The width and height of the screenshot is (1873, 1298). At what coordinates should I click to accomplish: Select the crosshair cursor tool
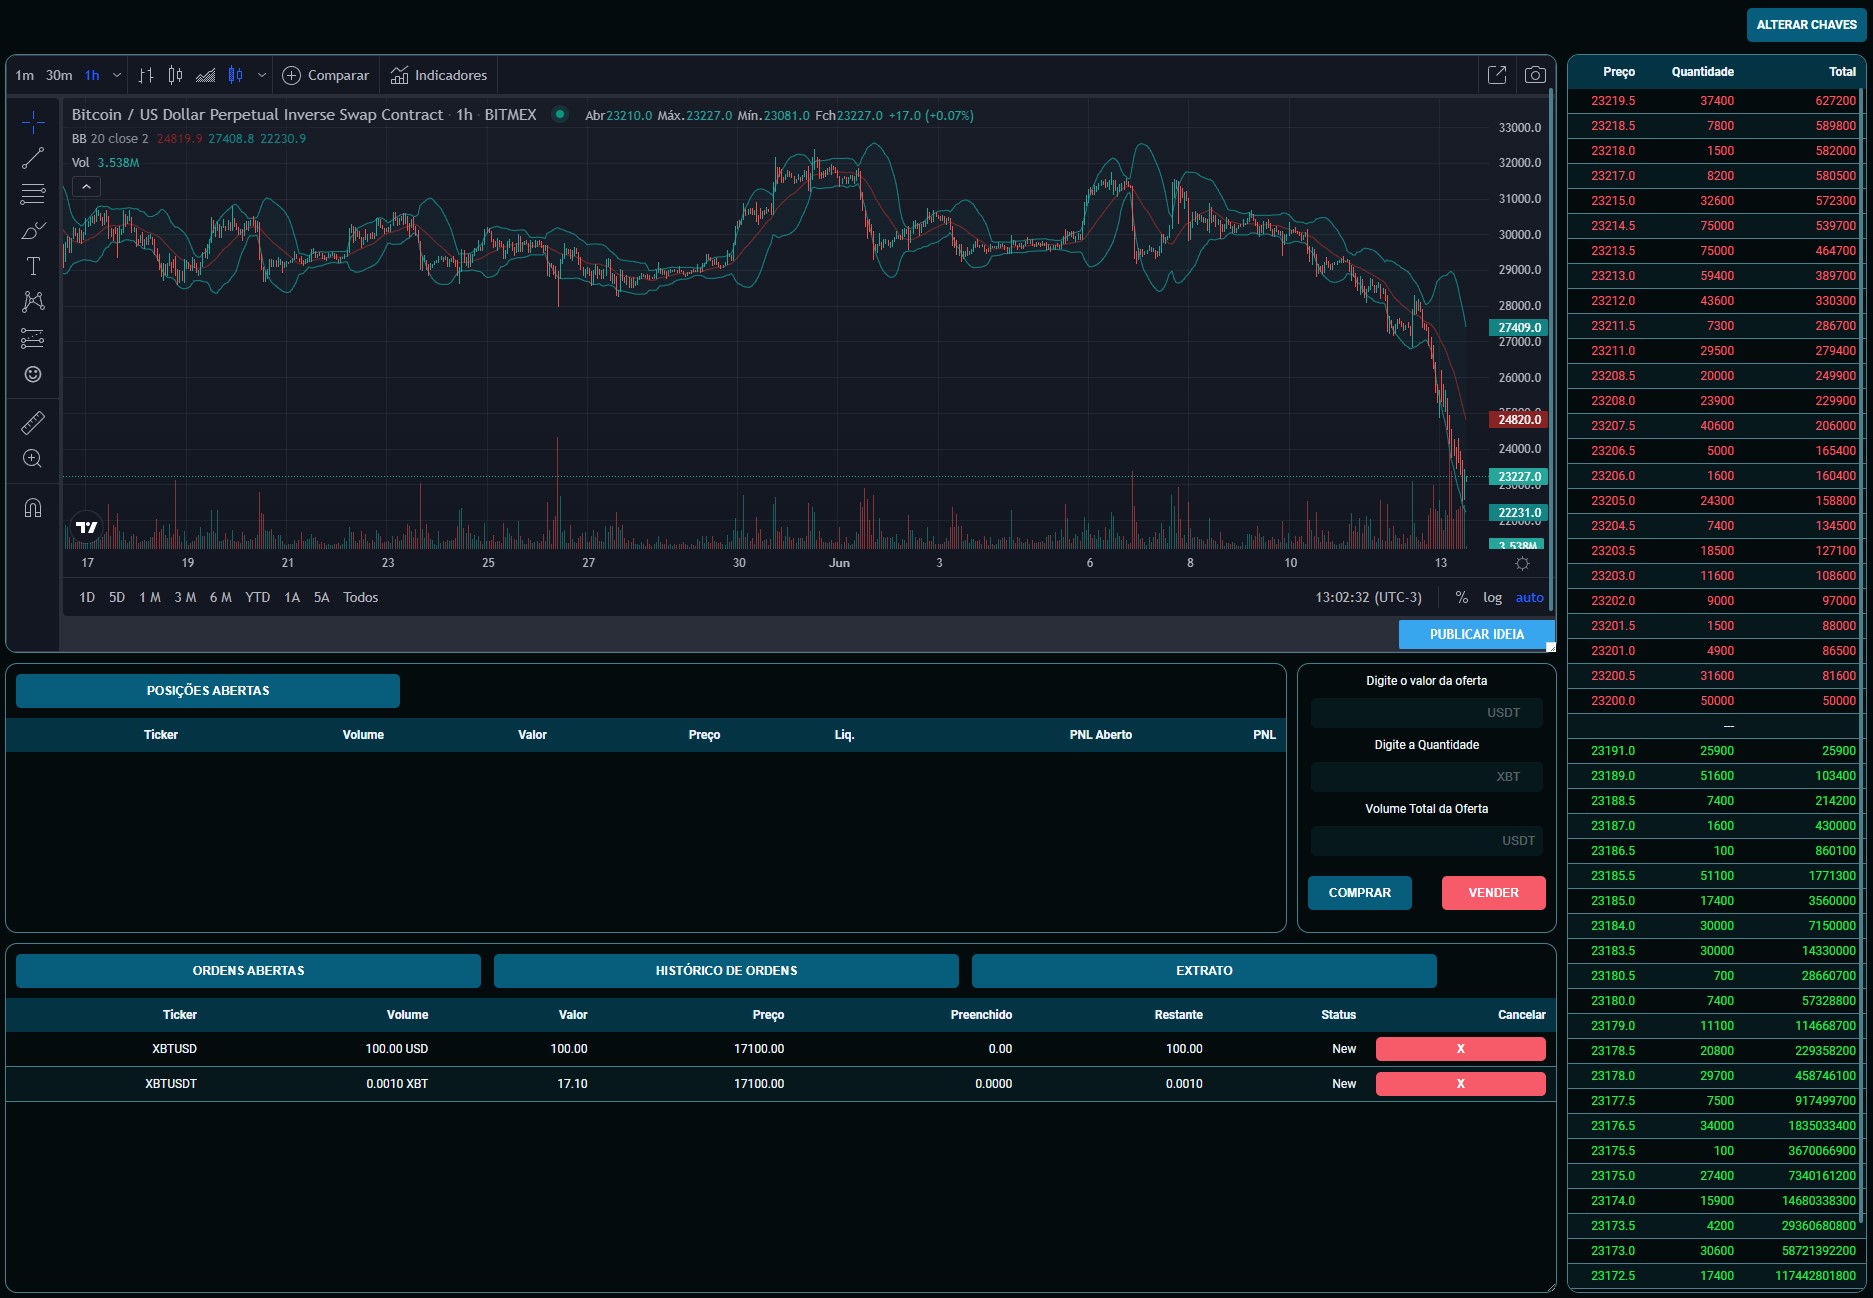point(33,123)
